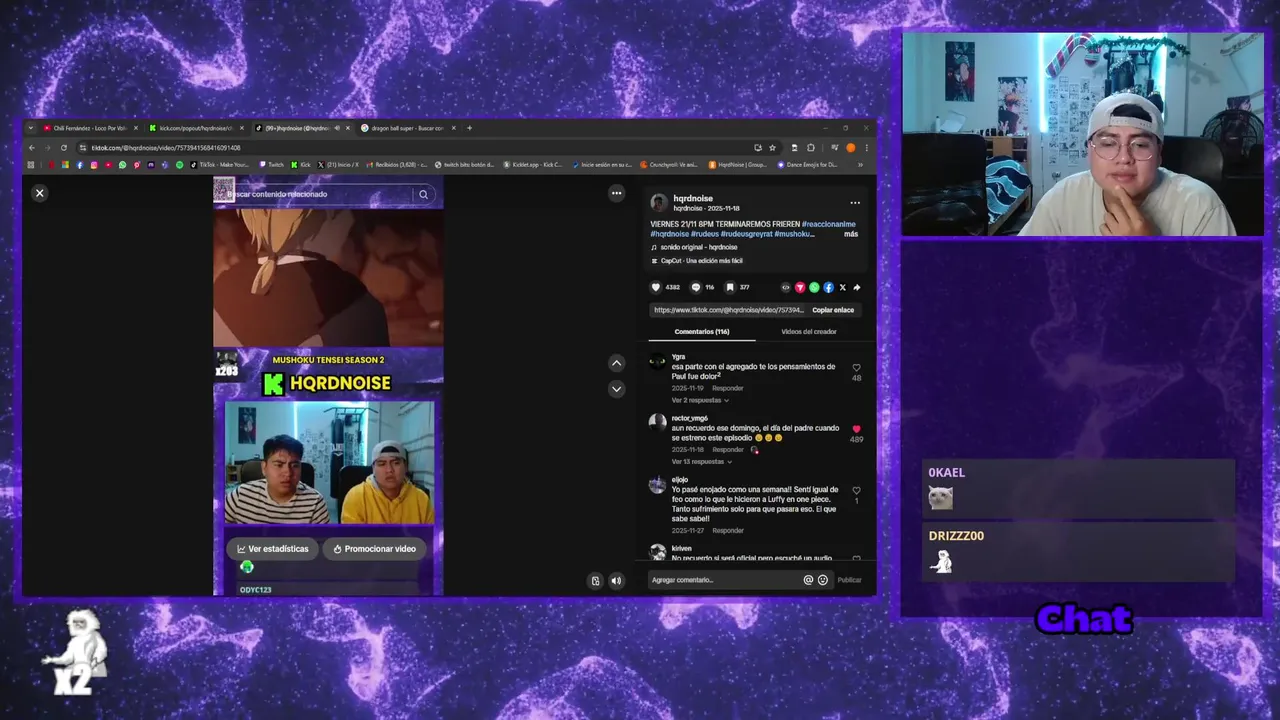Click the embed code share icon

(785, 287)
